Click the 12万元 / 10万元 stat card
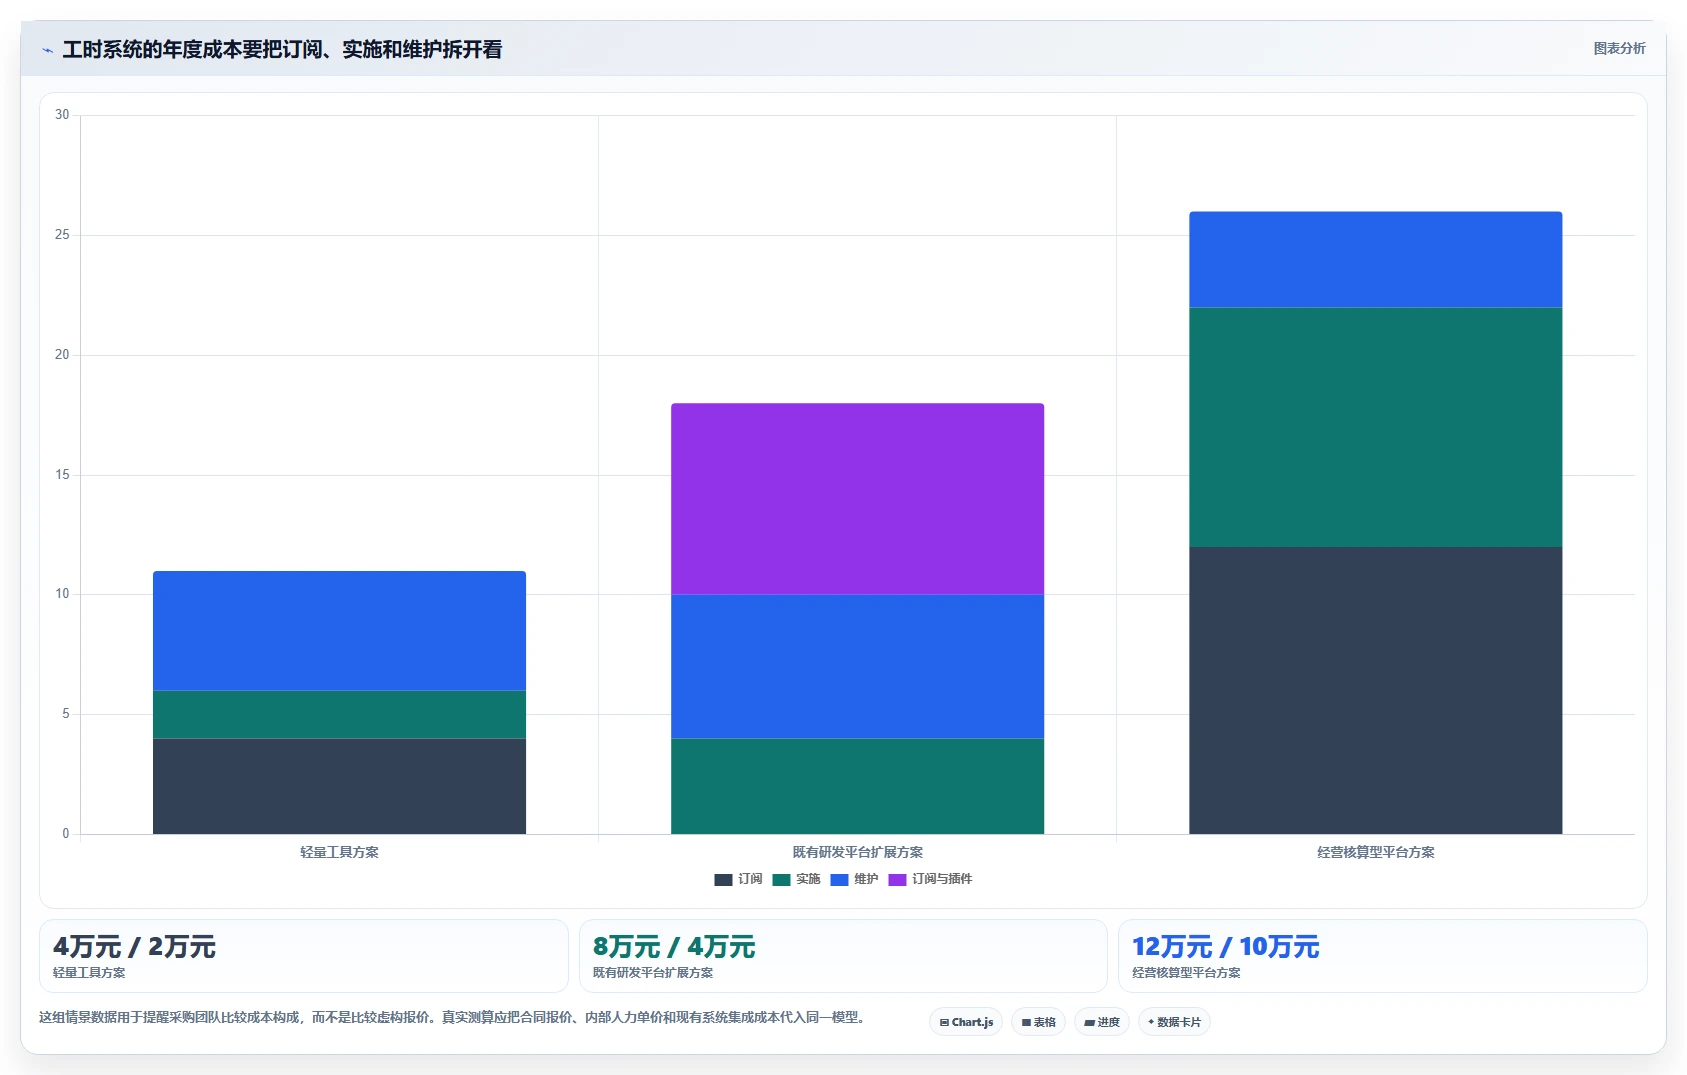 pyautogui.click(x=1382, y=956)
